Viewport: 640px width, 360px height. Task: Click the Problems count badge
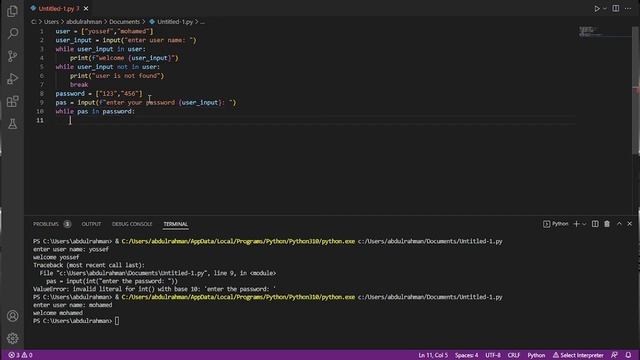[x=67, y=224]
